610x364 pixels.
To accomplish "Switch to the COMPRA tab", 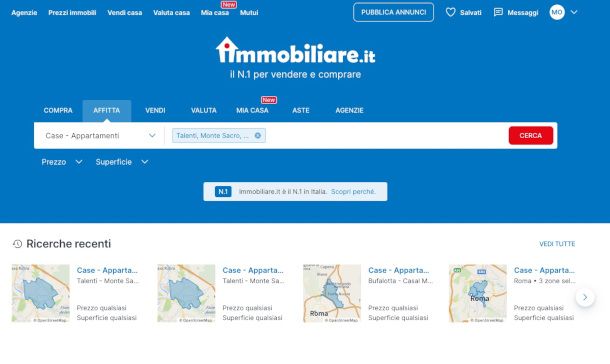I will point(58,110).
